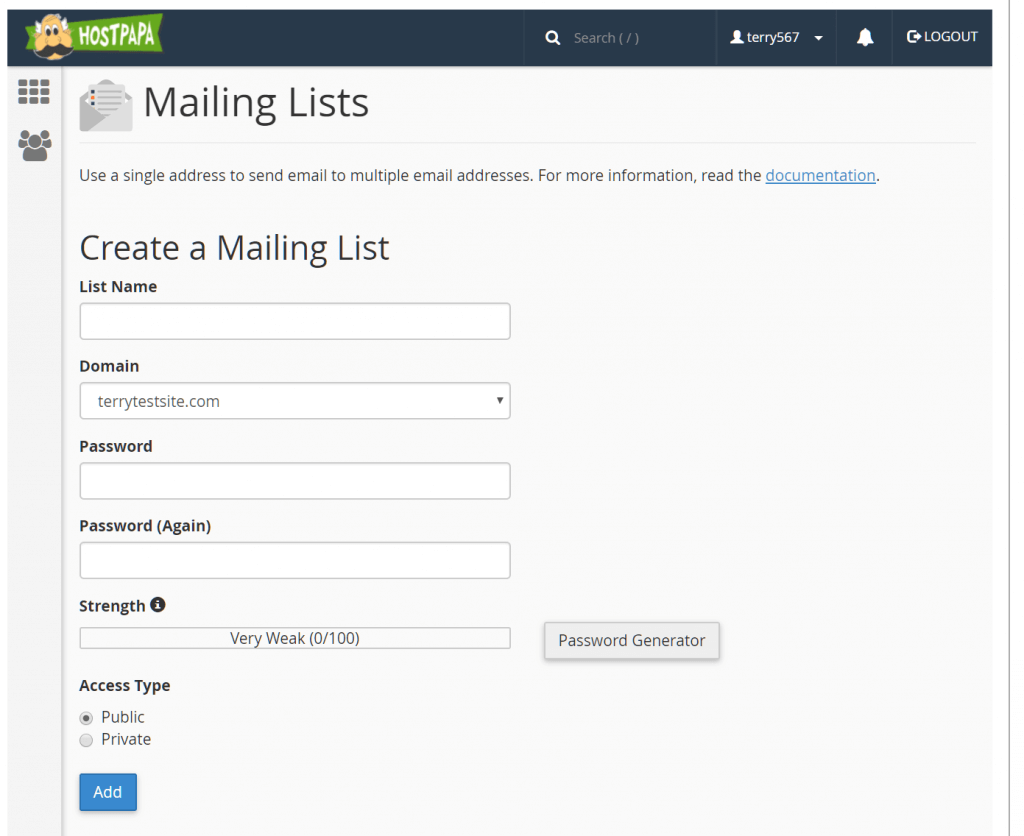Click the password strength meter bar

(x=295, y=638)
